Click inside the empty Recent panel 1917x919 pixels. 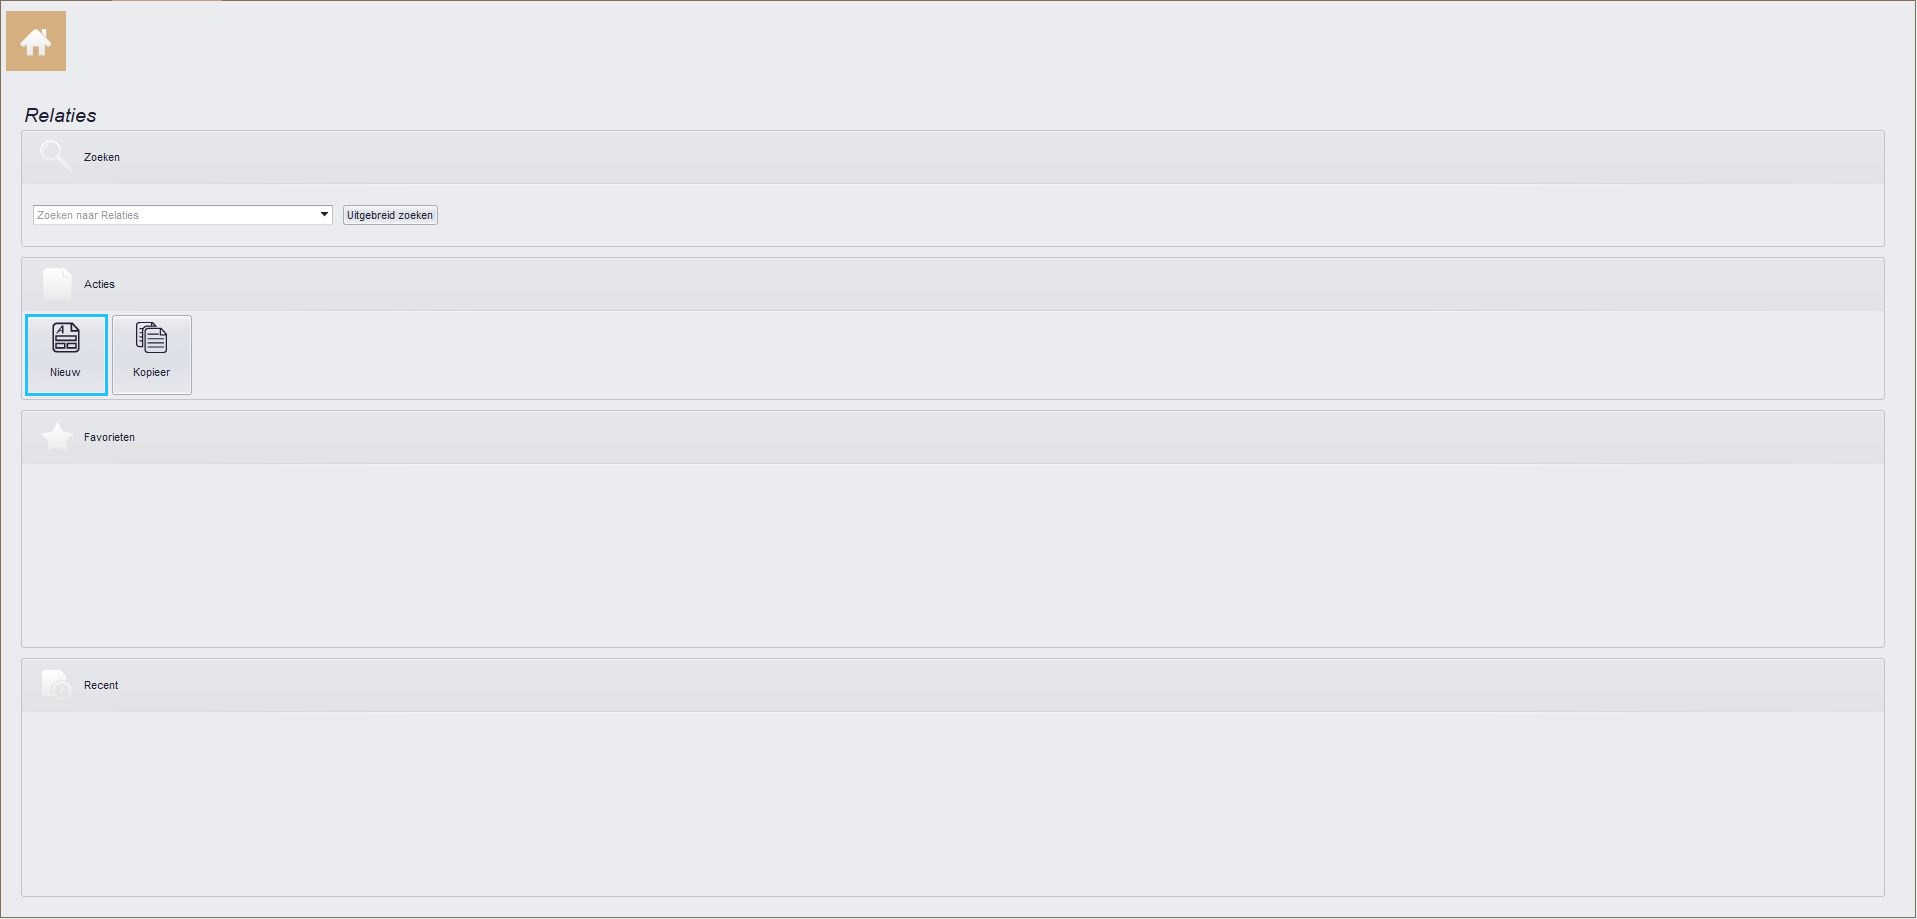click(953, 803)
